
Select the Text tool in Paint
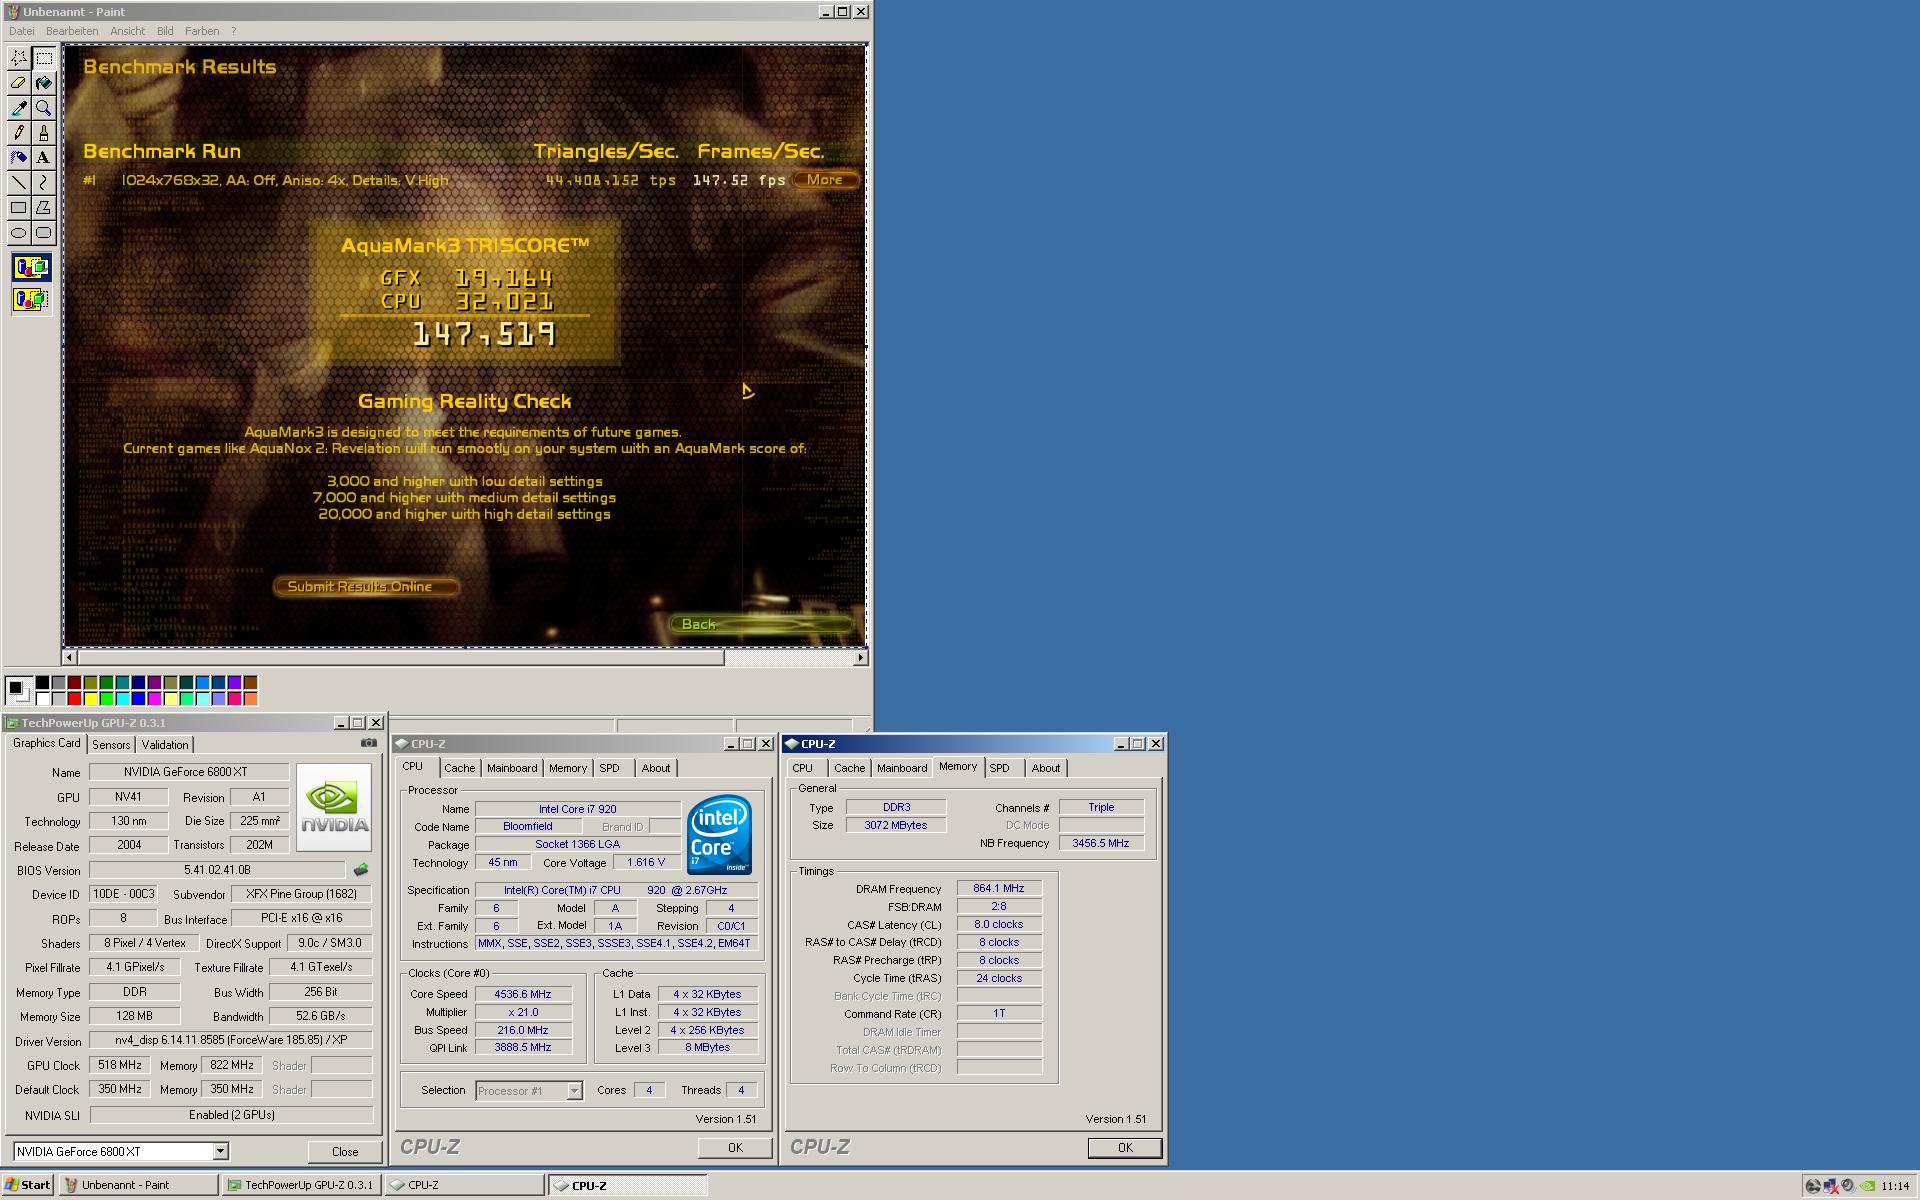click(x=44, y=158)
